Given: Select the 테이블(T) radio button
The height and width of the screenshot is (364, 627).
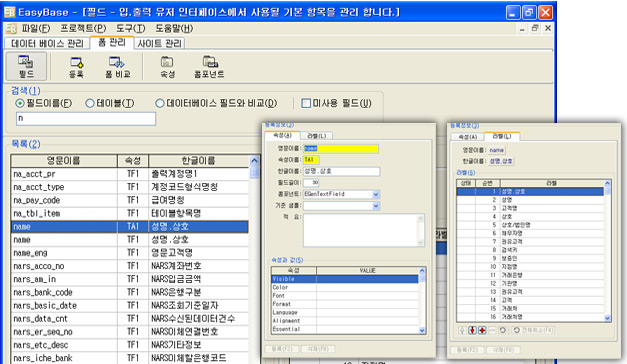Looking at the screenshot, I should pos(90,104).
